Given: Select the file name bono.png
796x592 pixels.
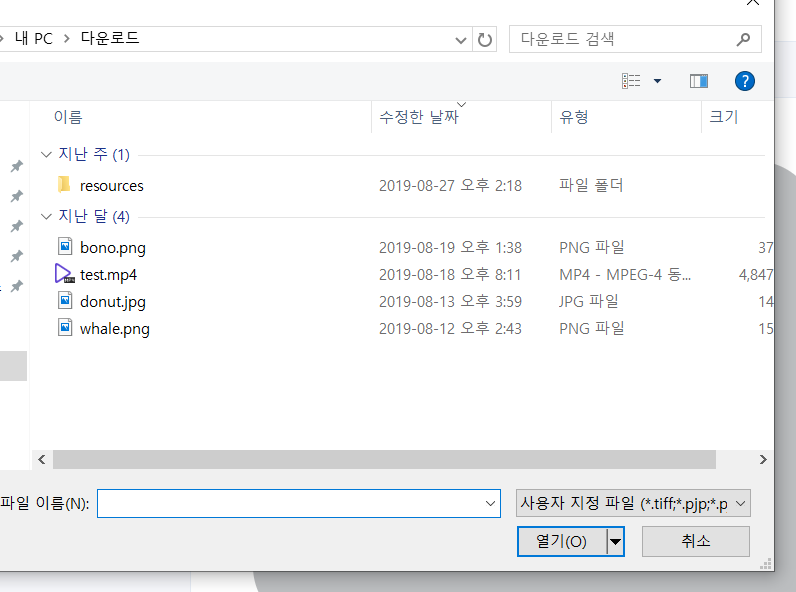Looking at the screenshot, I should tap(113, 248).
